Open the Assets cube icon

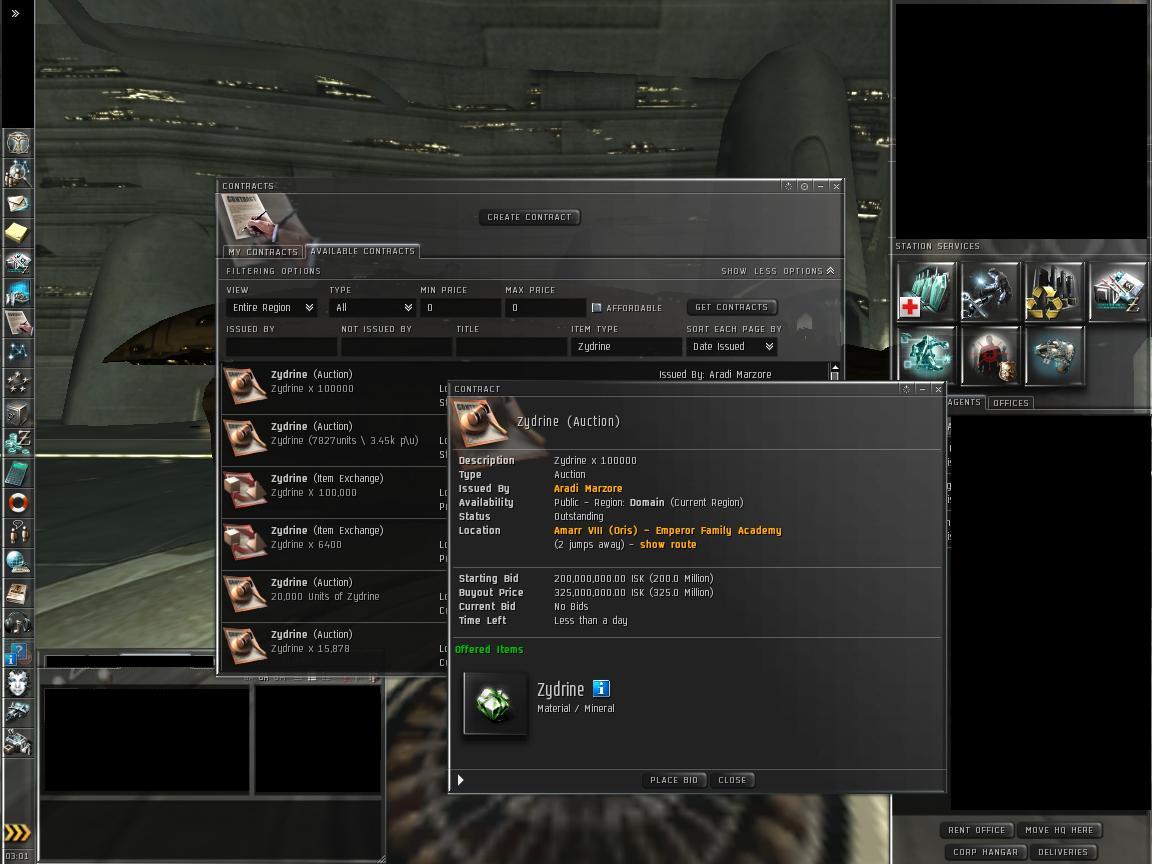[x=18, y=413]
